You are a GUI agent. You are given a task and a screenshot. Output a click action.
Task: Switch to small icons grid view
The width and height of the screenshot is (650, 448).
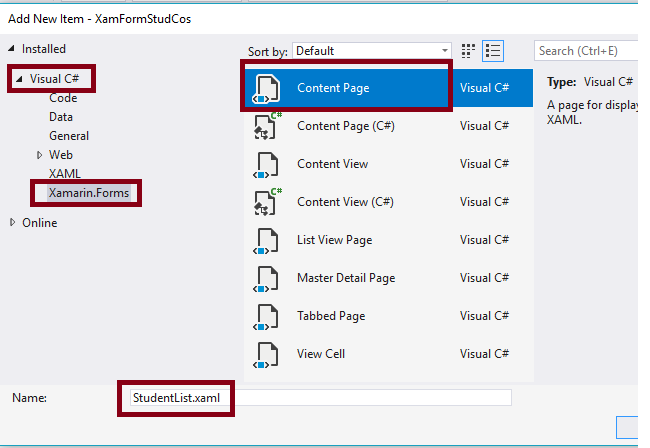point(470,51)
